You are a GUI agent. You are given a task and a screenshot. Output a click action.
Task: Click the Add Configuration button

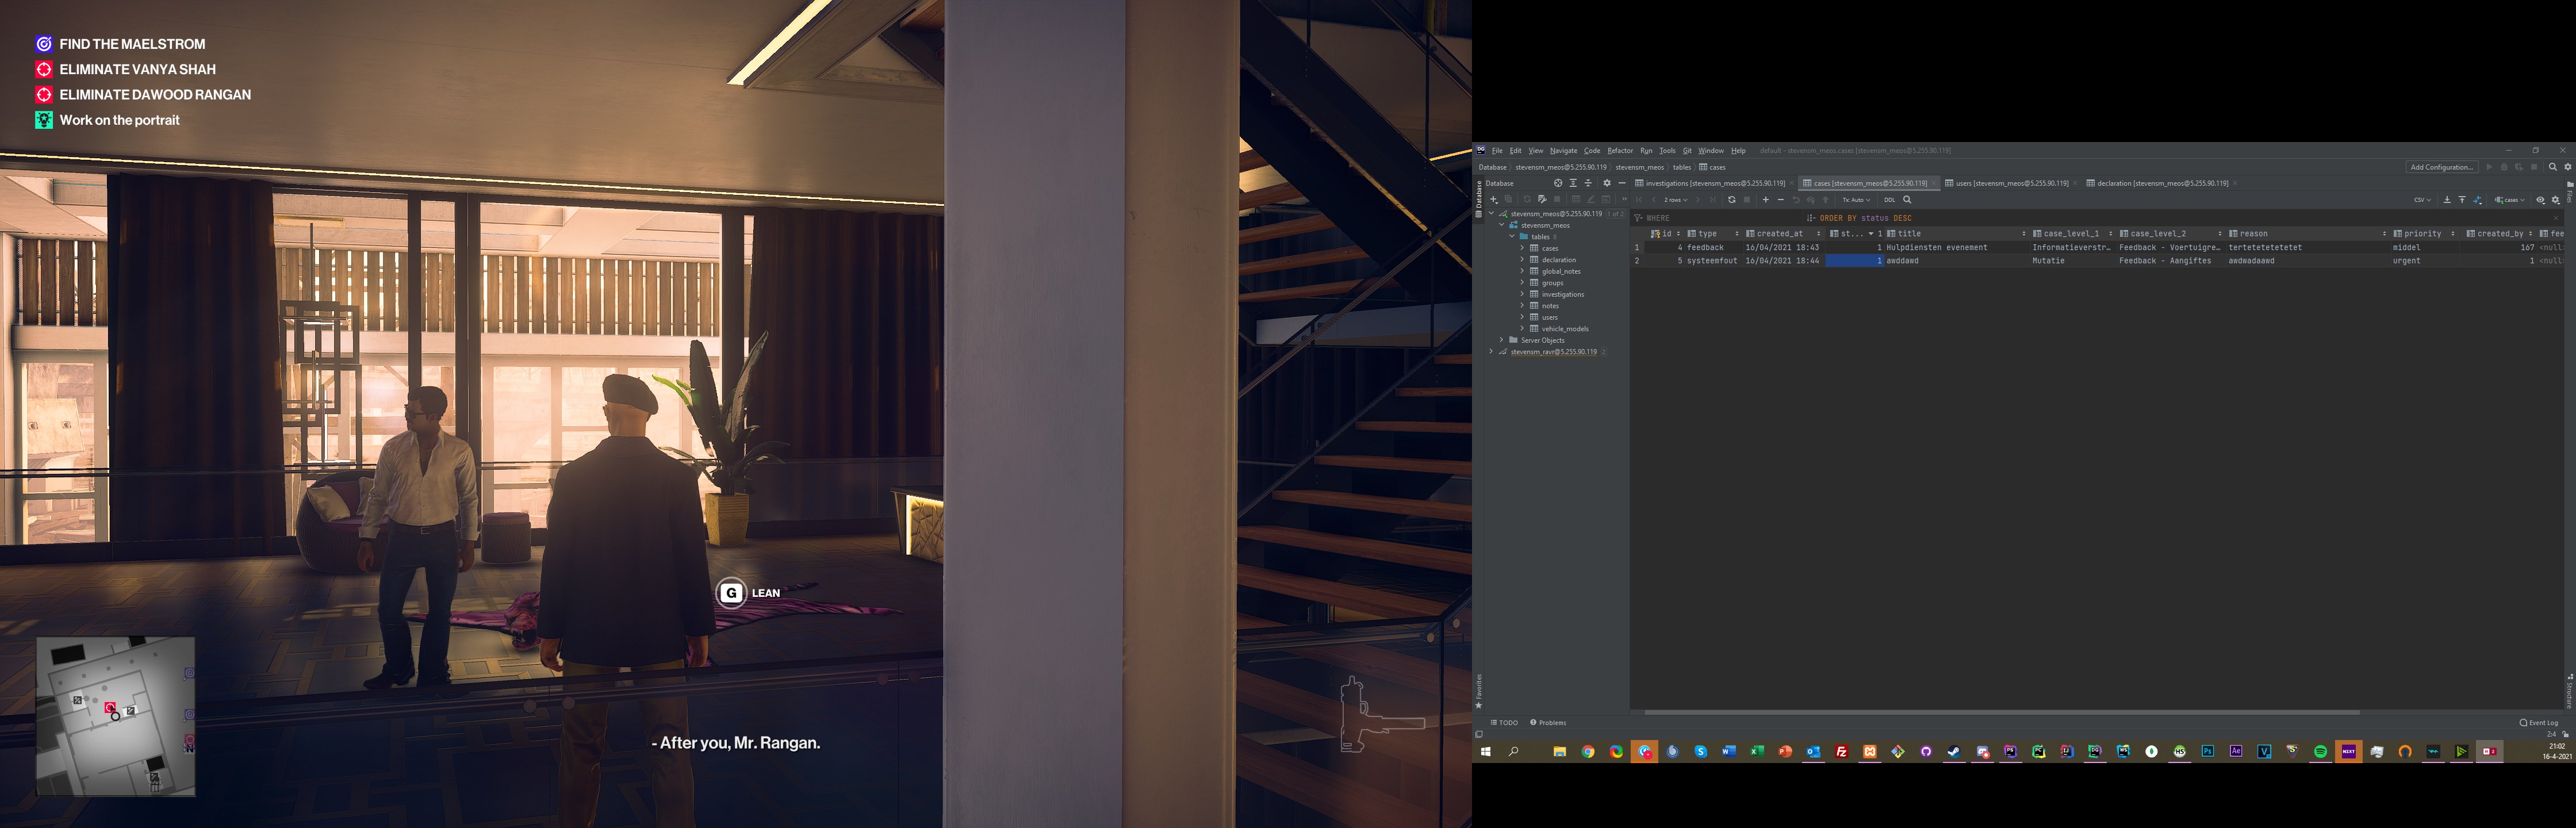pyautogui.click(x=2441, y=167)
